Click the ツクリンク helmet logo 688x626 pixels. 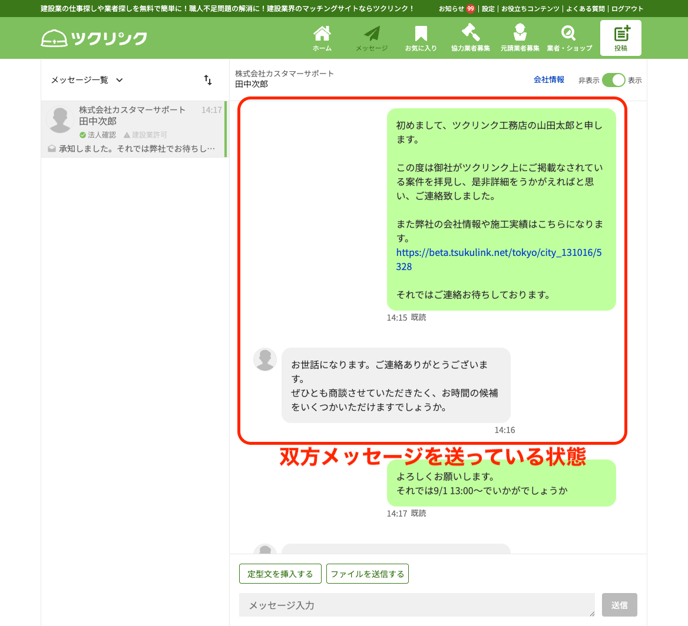tap(94, 38)
